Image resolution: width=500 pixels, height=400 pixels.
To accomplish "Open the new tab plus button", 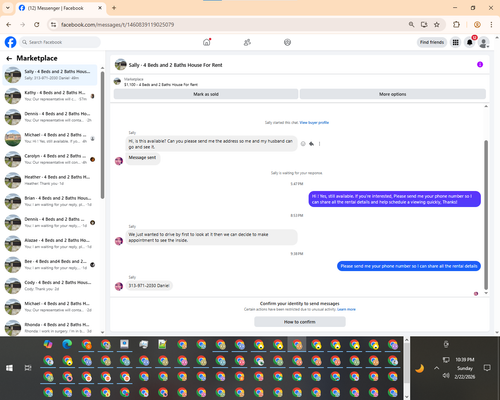I will (x=114, y=8).
